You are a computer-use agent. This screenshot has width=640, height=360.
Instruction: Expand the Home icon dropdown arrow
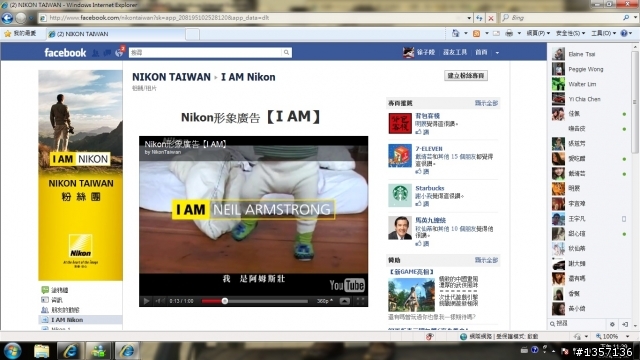pyautogui.click(x=466, y=33)
